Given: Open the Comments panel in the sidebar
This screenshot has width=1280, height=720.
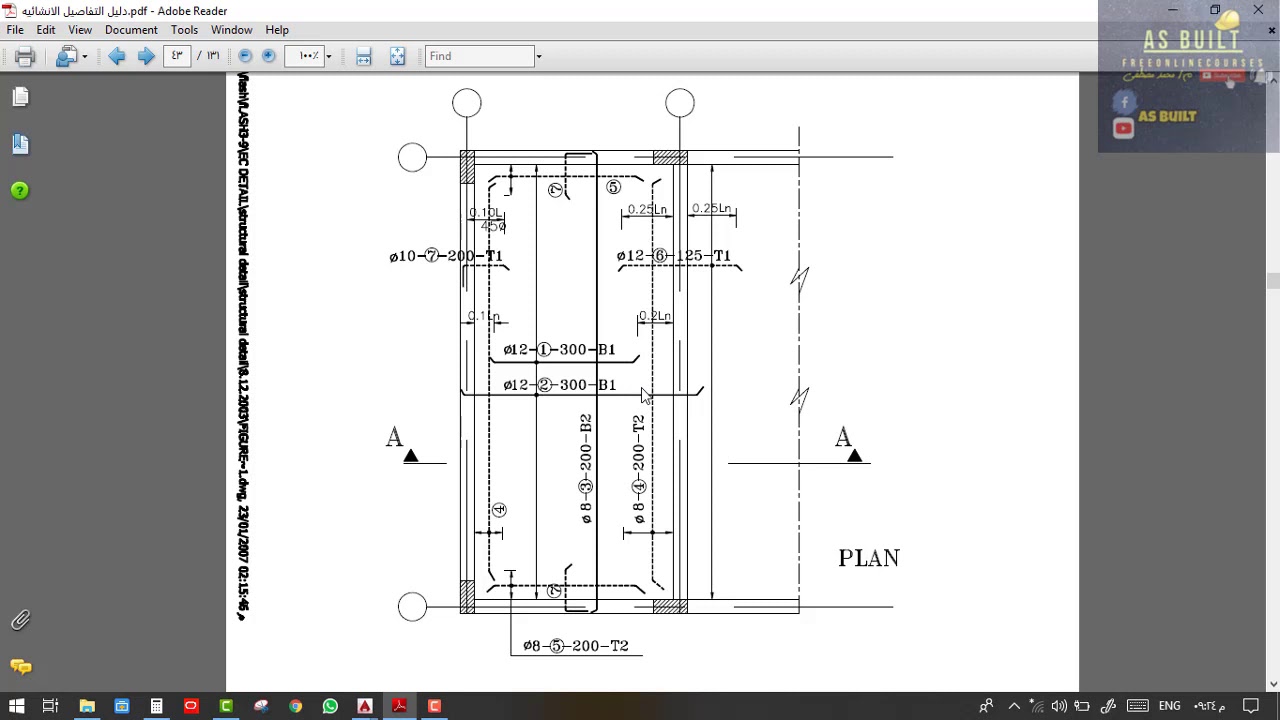Looking at the screenshot, I should [x=20, y=667].
